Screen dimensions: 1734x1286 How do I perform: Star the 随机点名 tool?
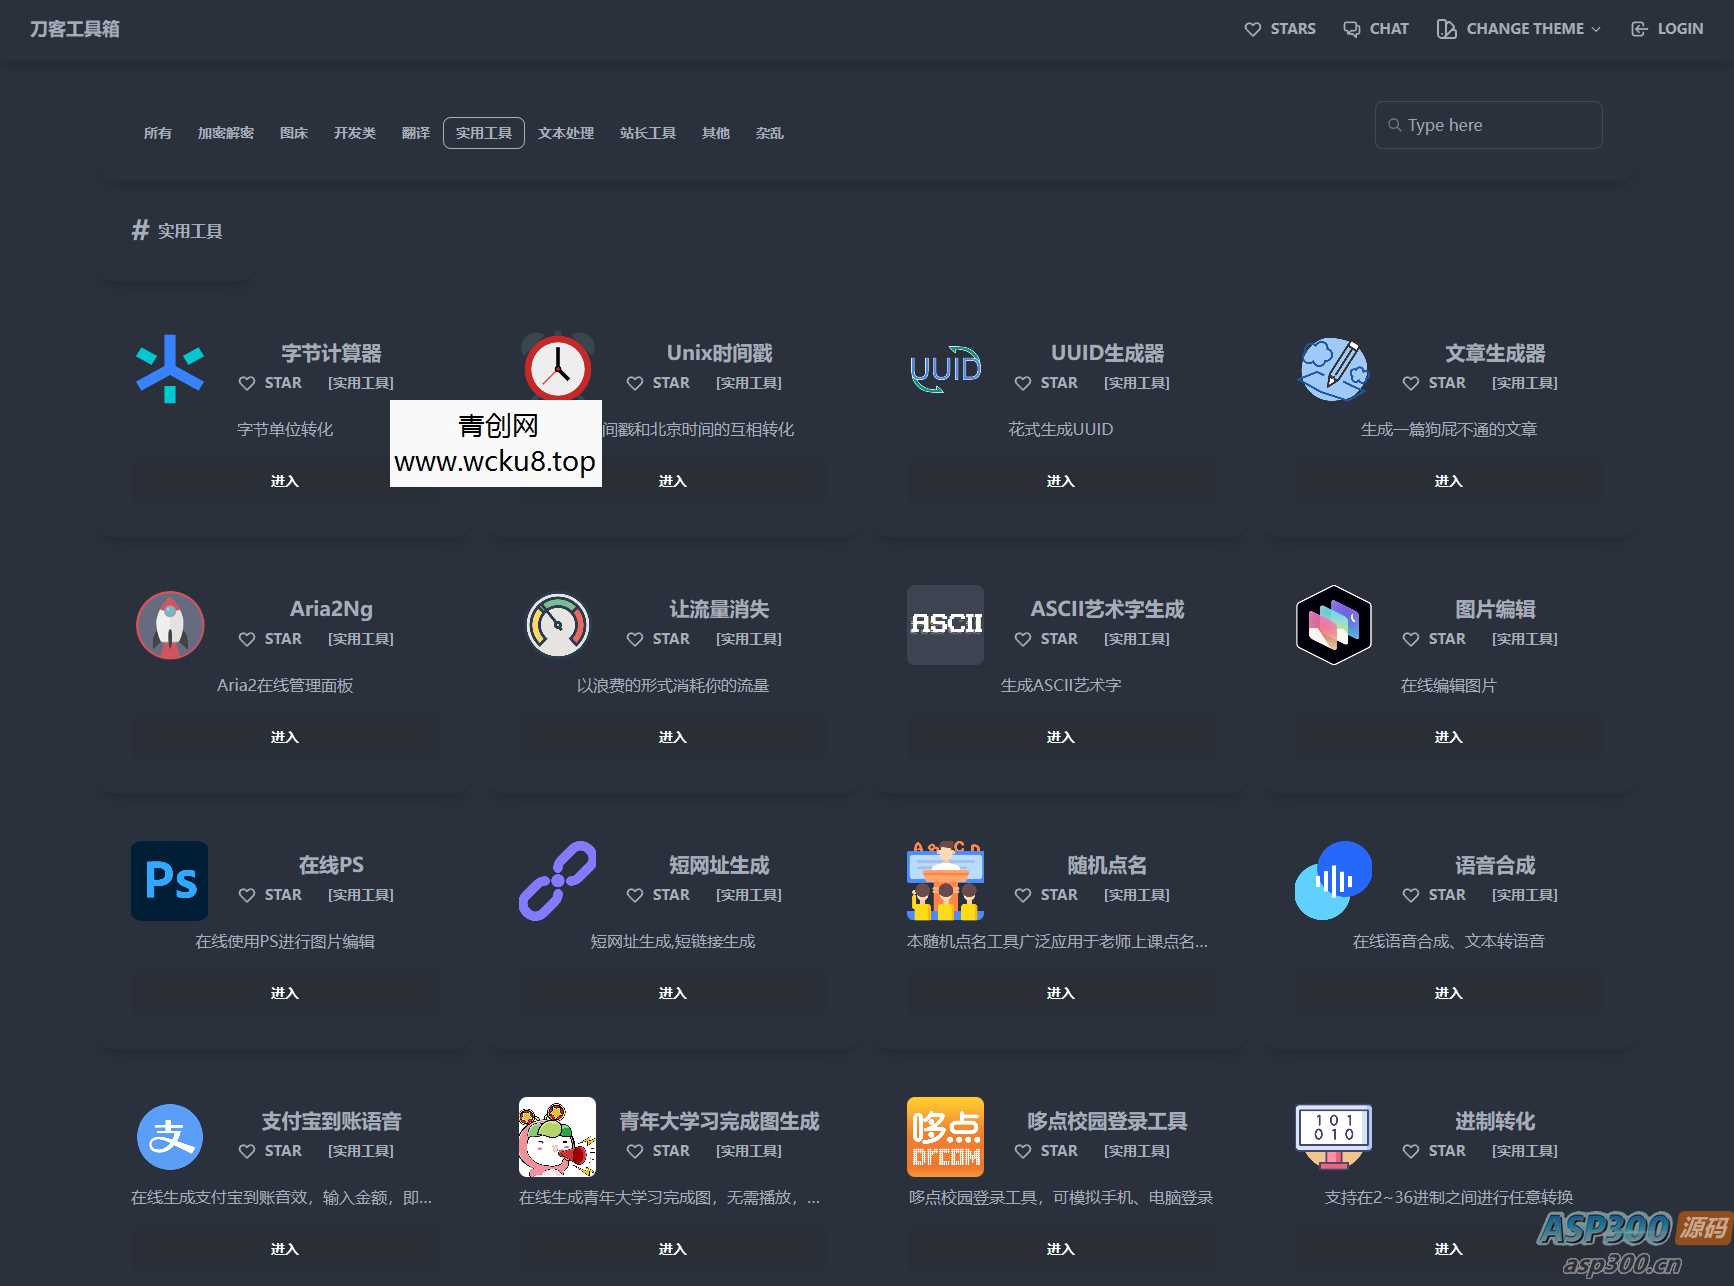(1046, 895)
